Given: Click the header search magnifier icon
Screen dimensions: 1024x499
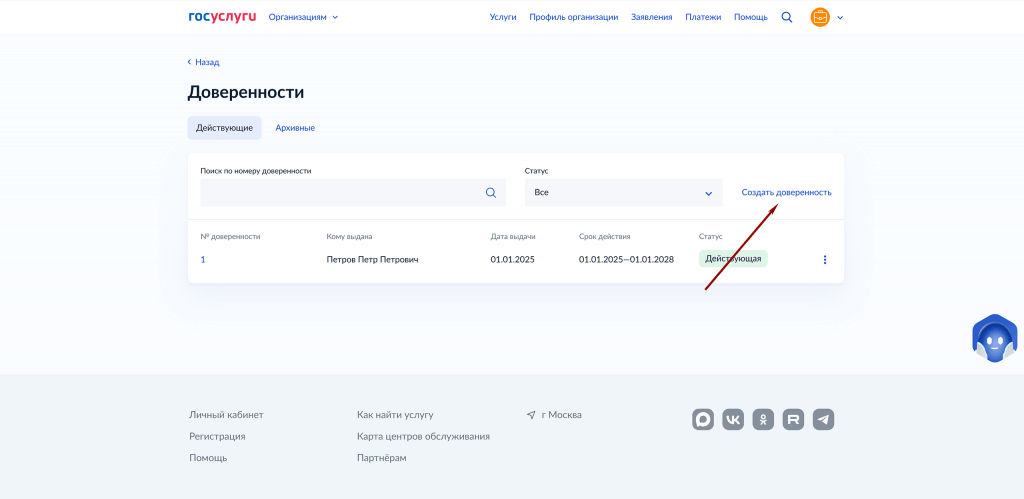Looking at the screenshot, I should pos(786,17).
